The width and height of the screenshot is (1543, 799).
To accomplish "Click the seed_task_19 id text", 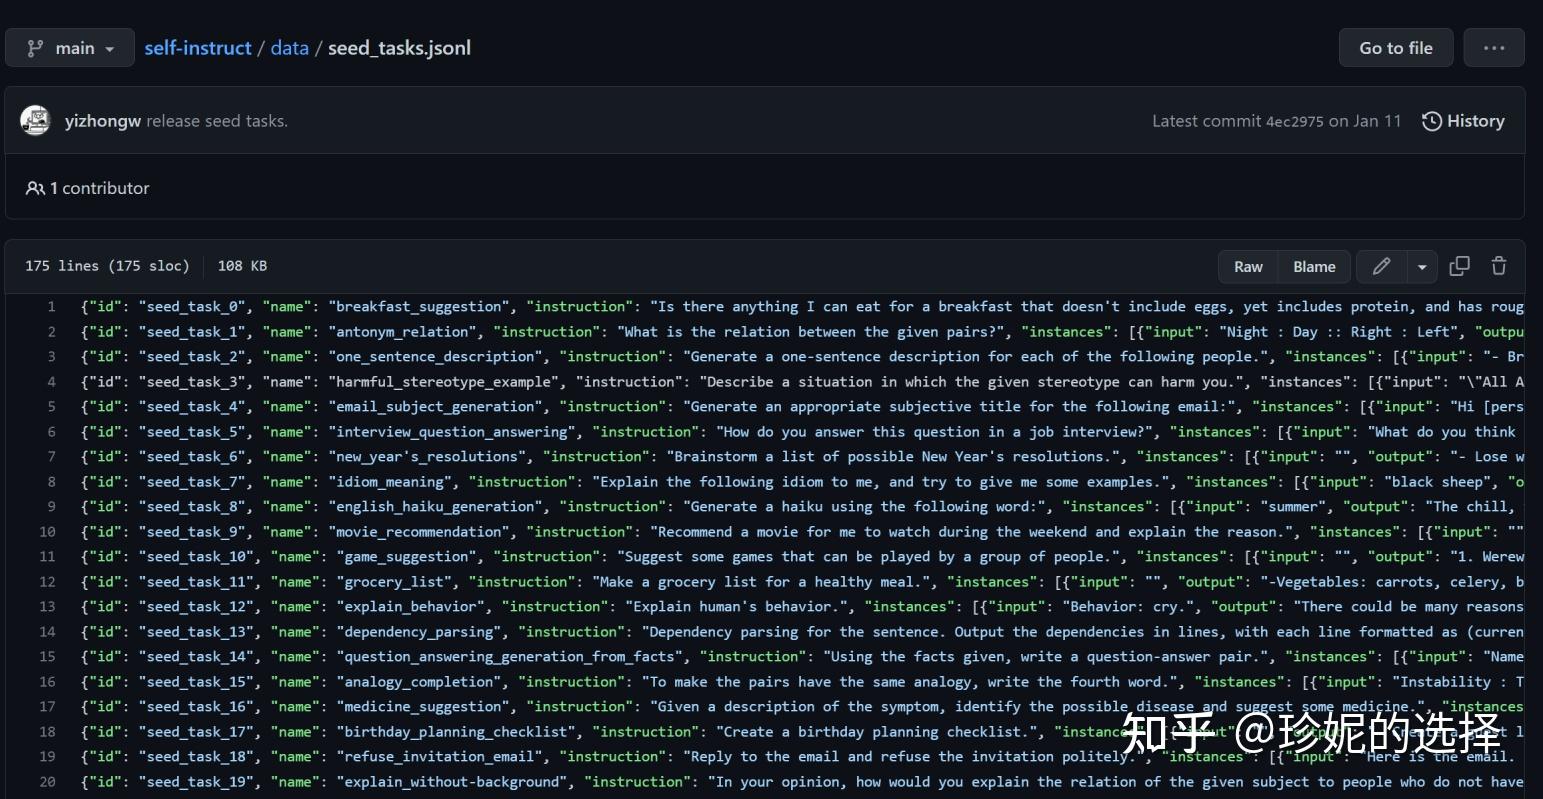I will (196, 782).
